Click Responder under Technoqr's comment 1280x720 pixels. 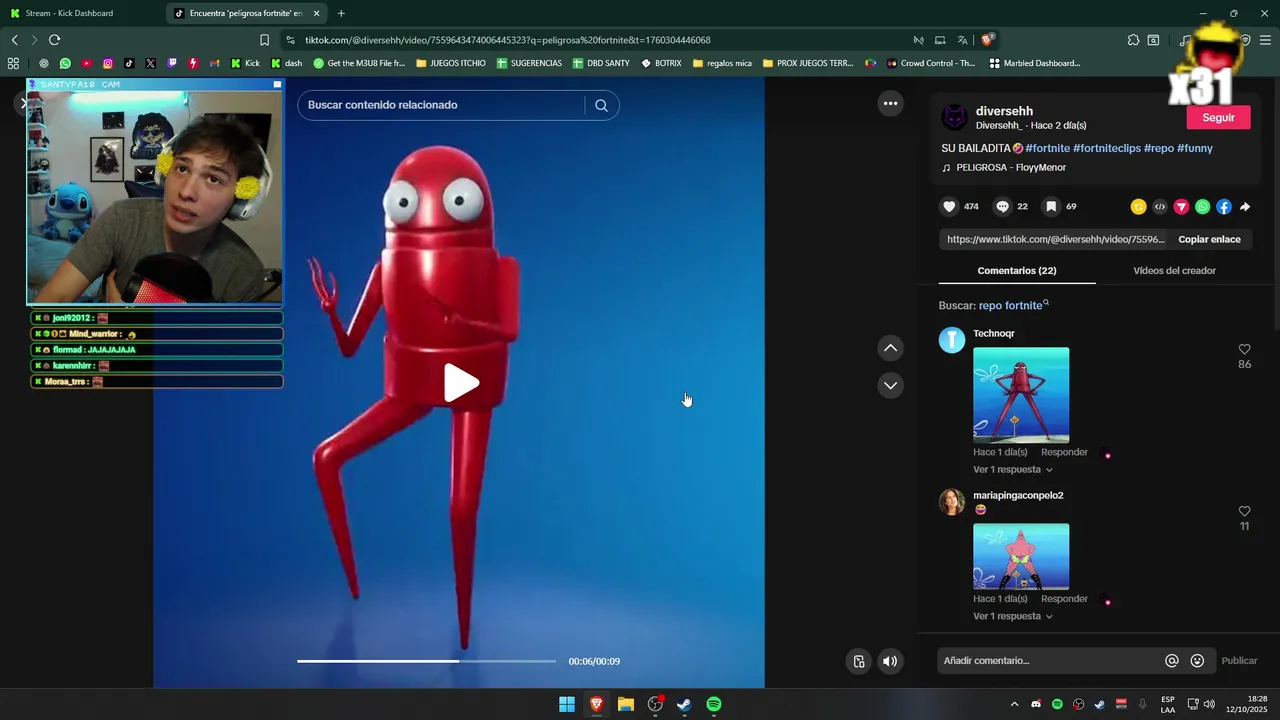click(1064, 452)
